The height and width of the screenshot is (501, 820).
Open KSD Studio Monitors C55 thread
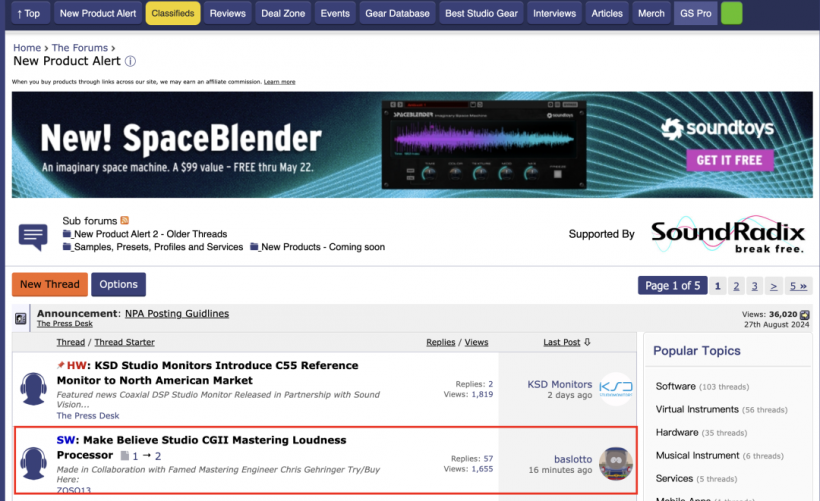pyautogui.click(x=207, y=373)
